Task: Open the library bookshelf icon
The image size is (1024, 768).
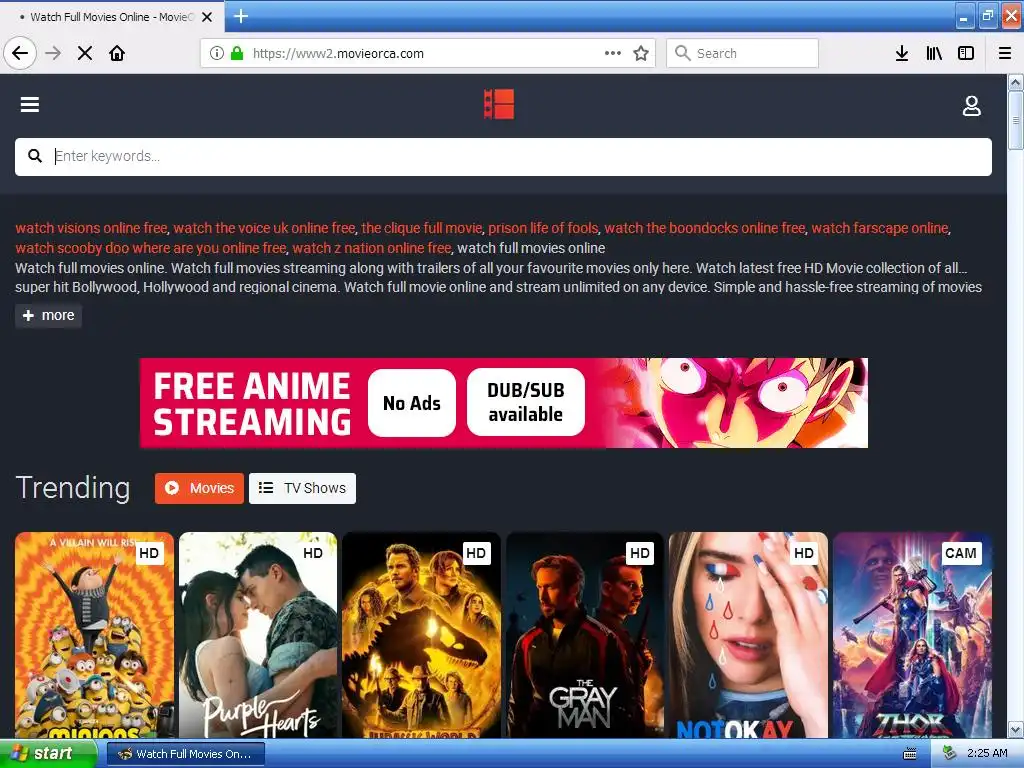Action: click(x=934, y=53)
